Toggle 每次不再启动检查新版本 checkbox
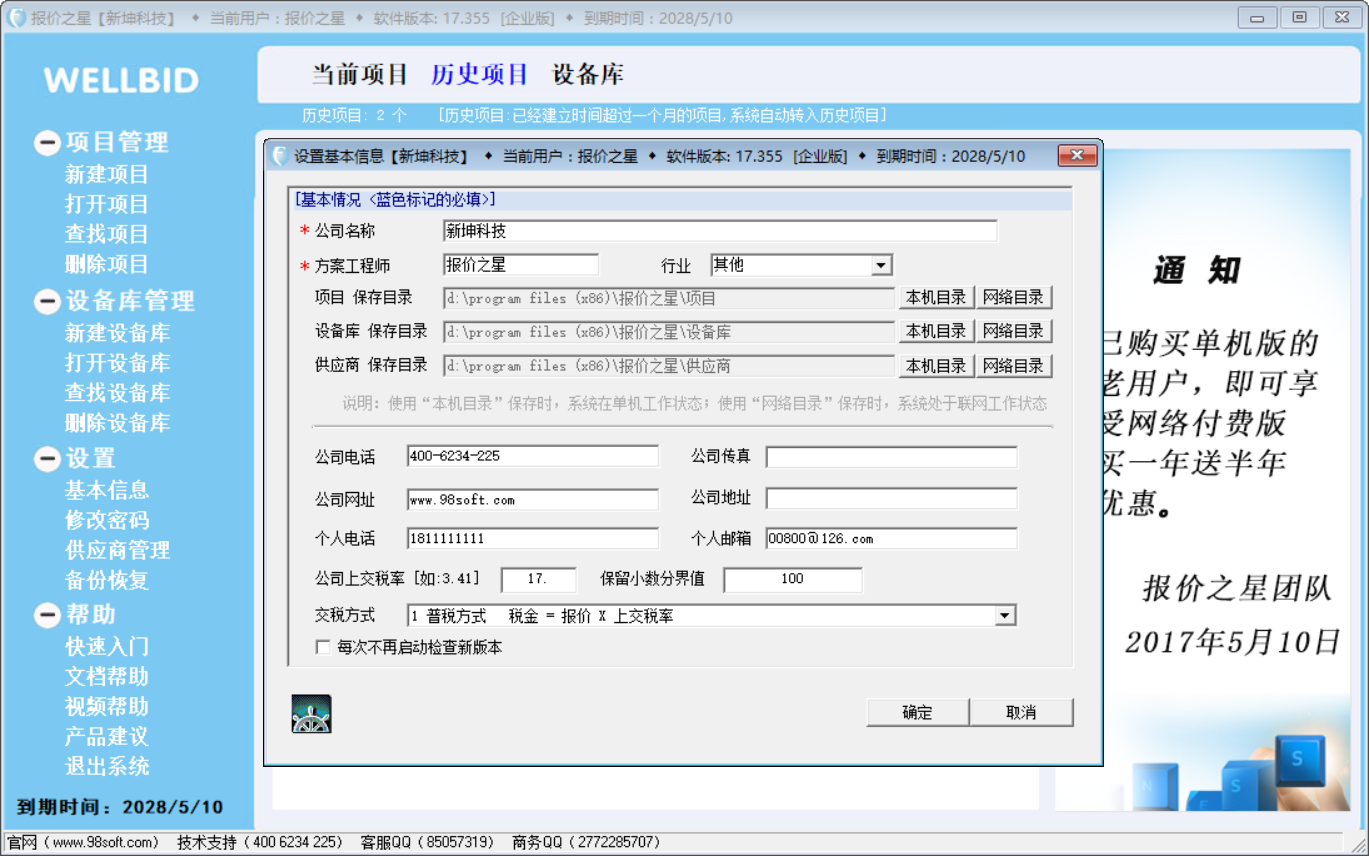This screenshot has width=1369, height=856. [x=323, y=648]
